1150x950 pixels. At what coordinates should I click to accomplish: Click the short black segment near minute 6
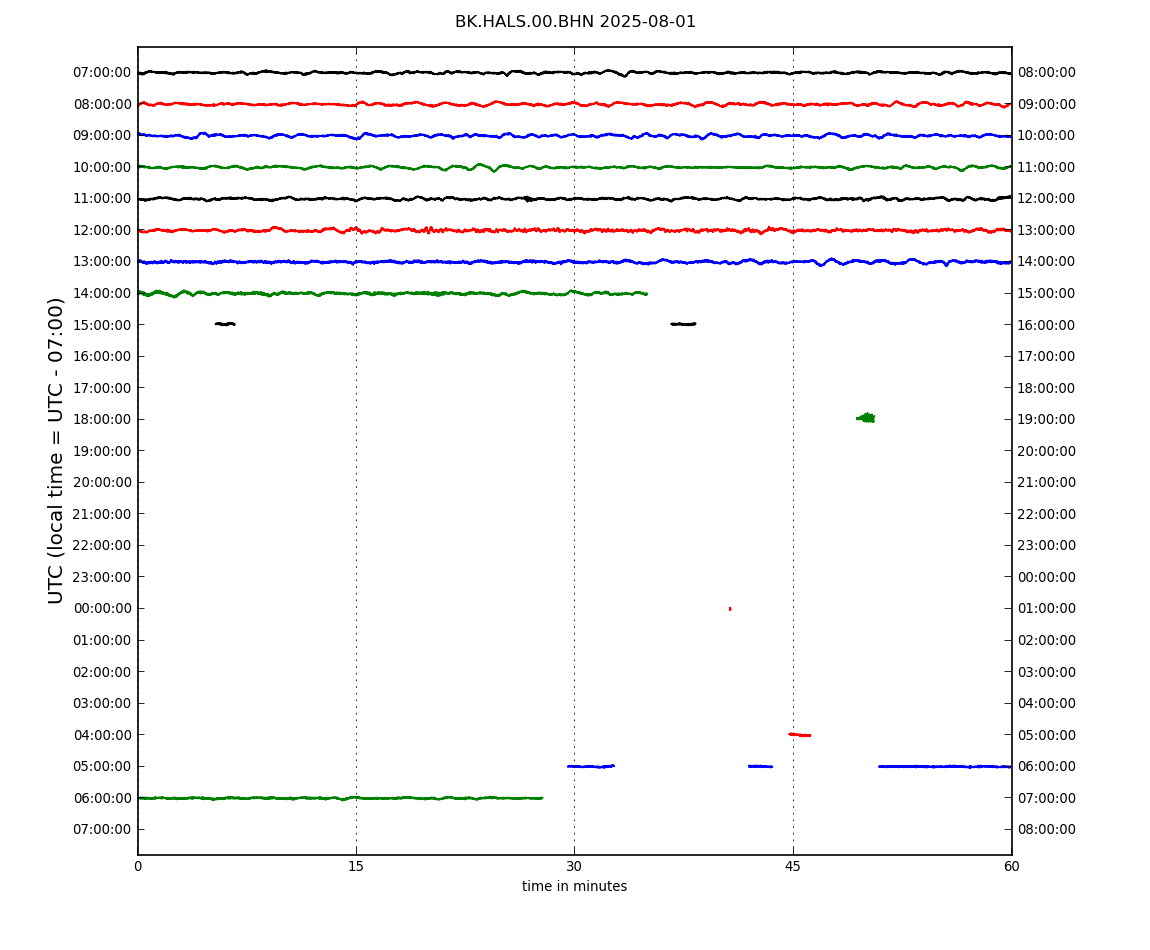click(x=225, y=324)
